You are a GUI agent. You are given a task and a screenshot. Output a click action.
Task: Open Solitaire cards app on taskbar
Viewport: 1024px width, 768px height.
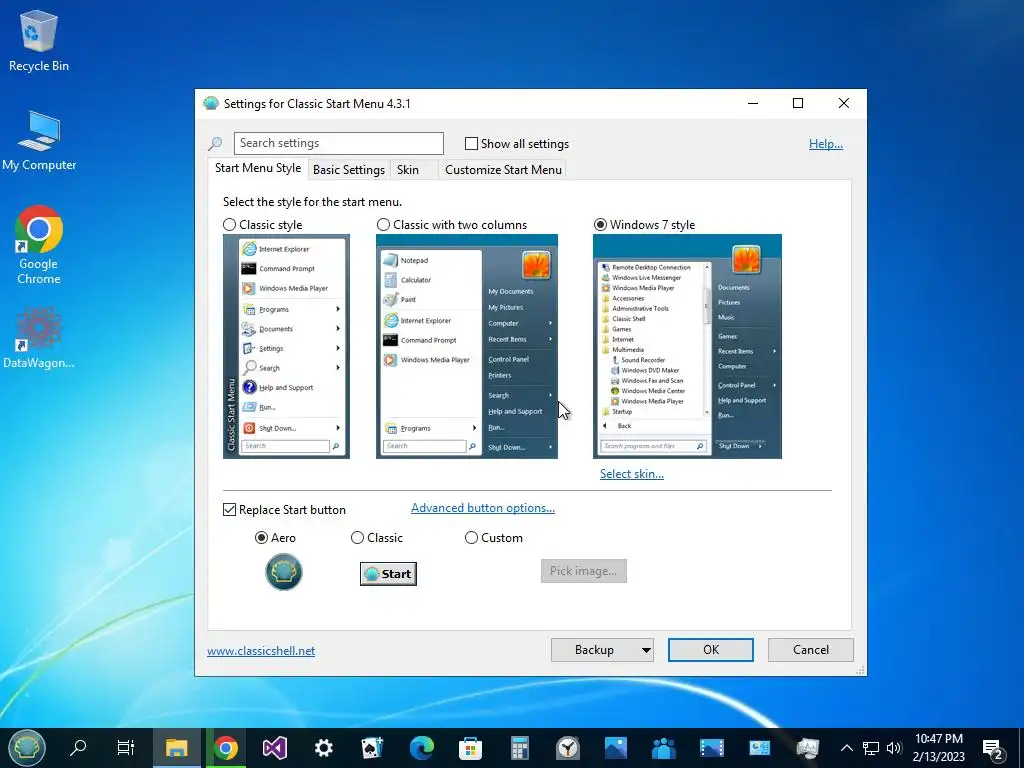click(372, 748)
